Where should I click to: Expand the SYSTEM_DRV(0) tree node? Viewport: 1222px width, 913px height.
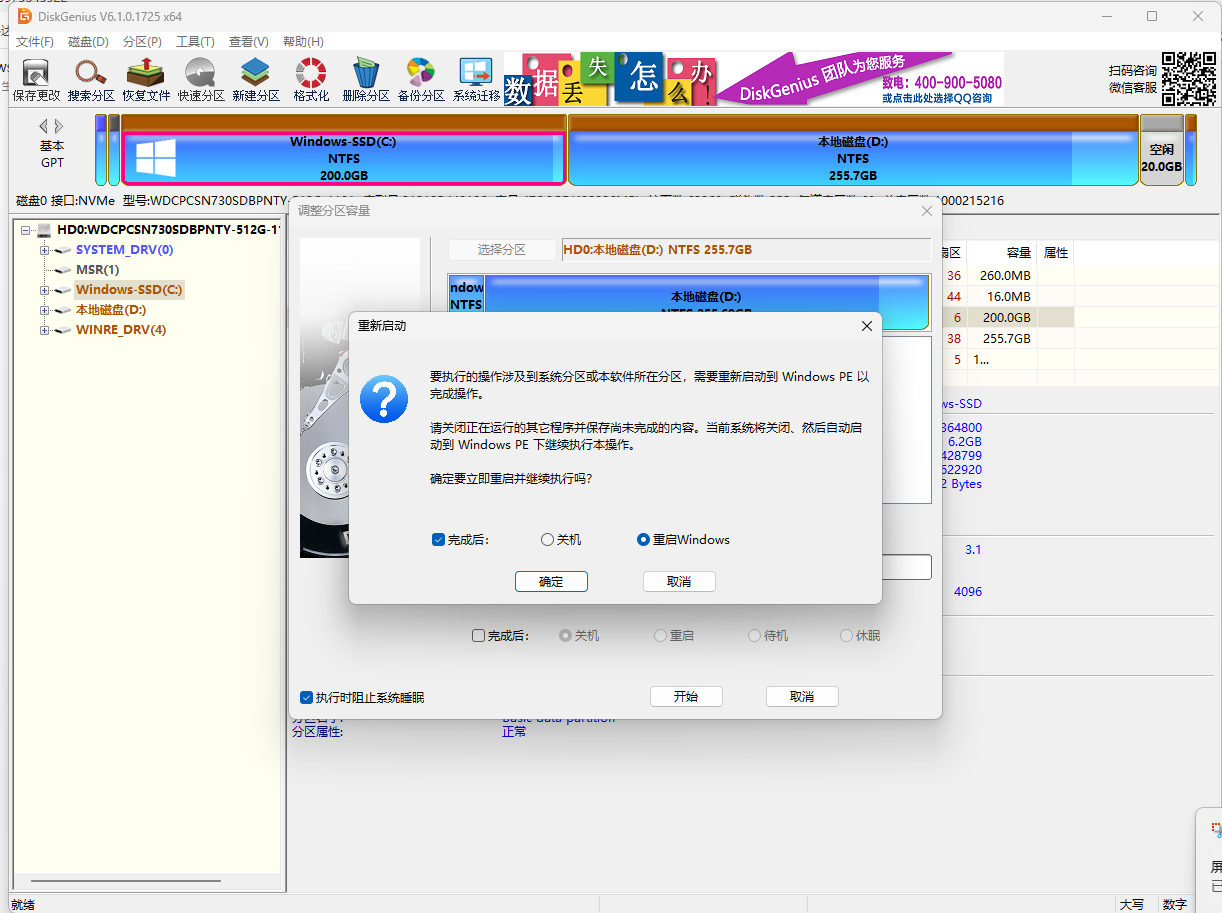pos(45,250)
